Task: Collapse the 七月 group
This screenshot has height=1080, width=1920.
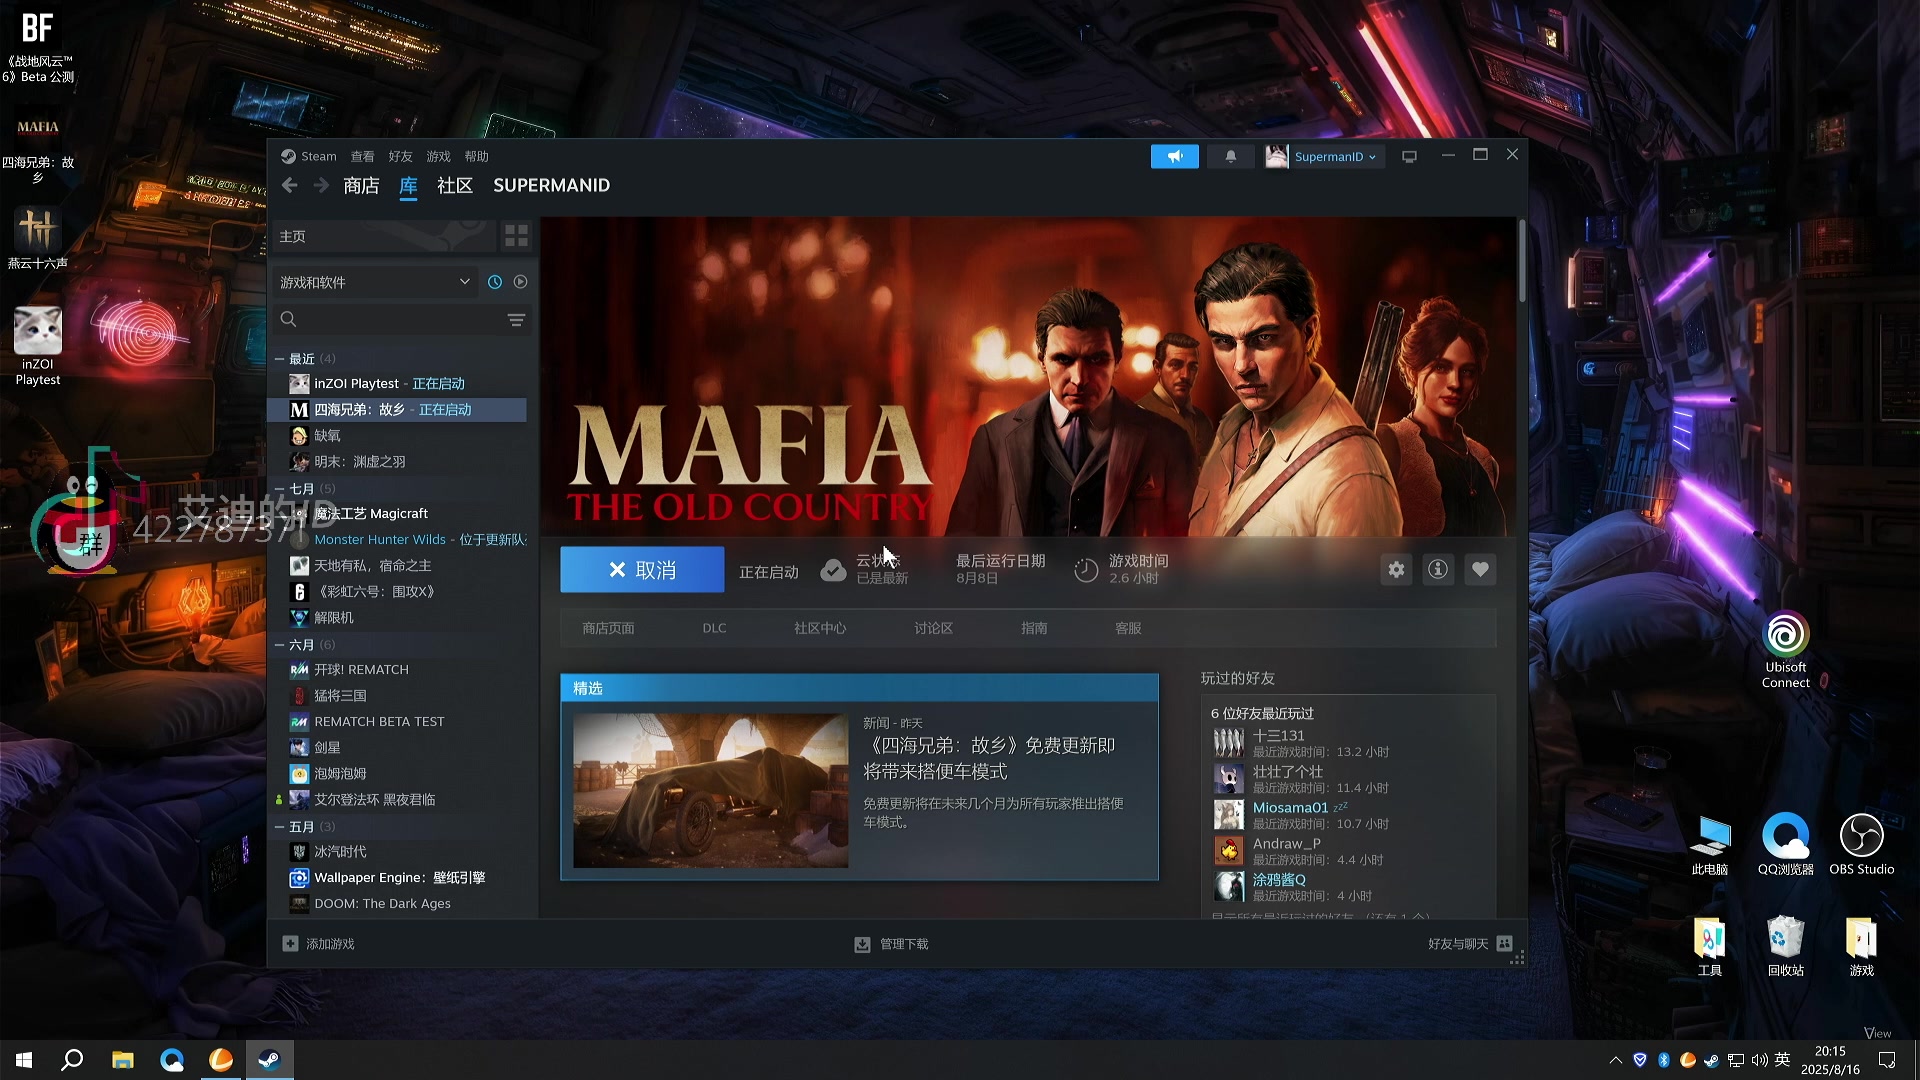Action: coord(280,489)
